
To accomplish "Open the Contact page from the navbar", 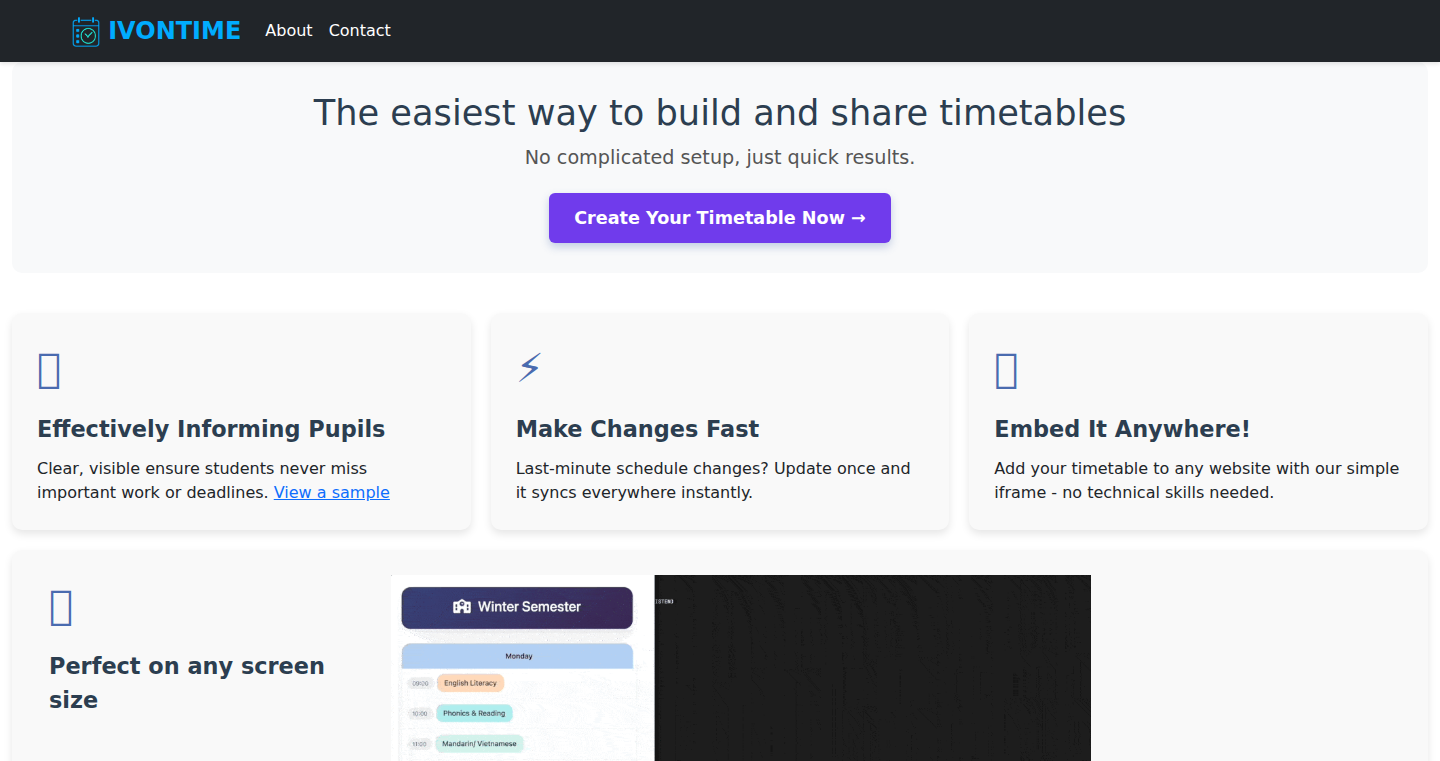I will 360,31.
